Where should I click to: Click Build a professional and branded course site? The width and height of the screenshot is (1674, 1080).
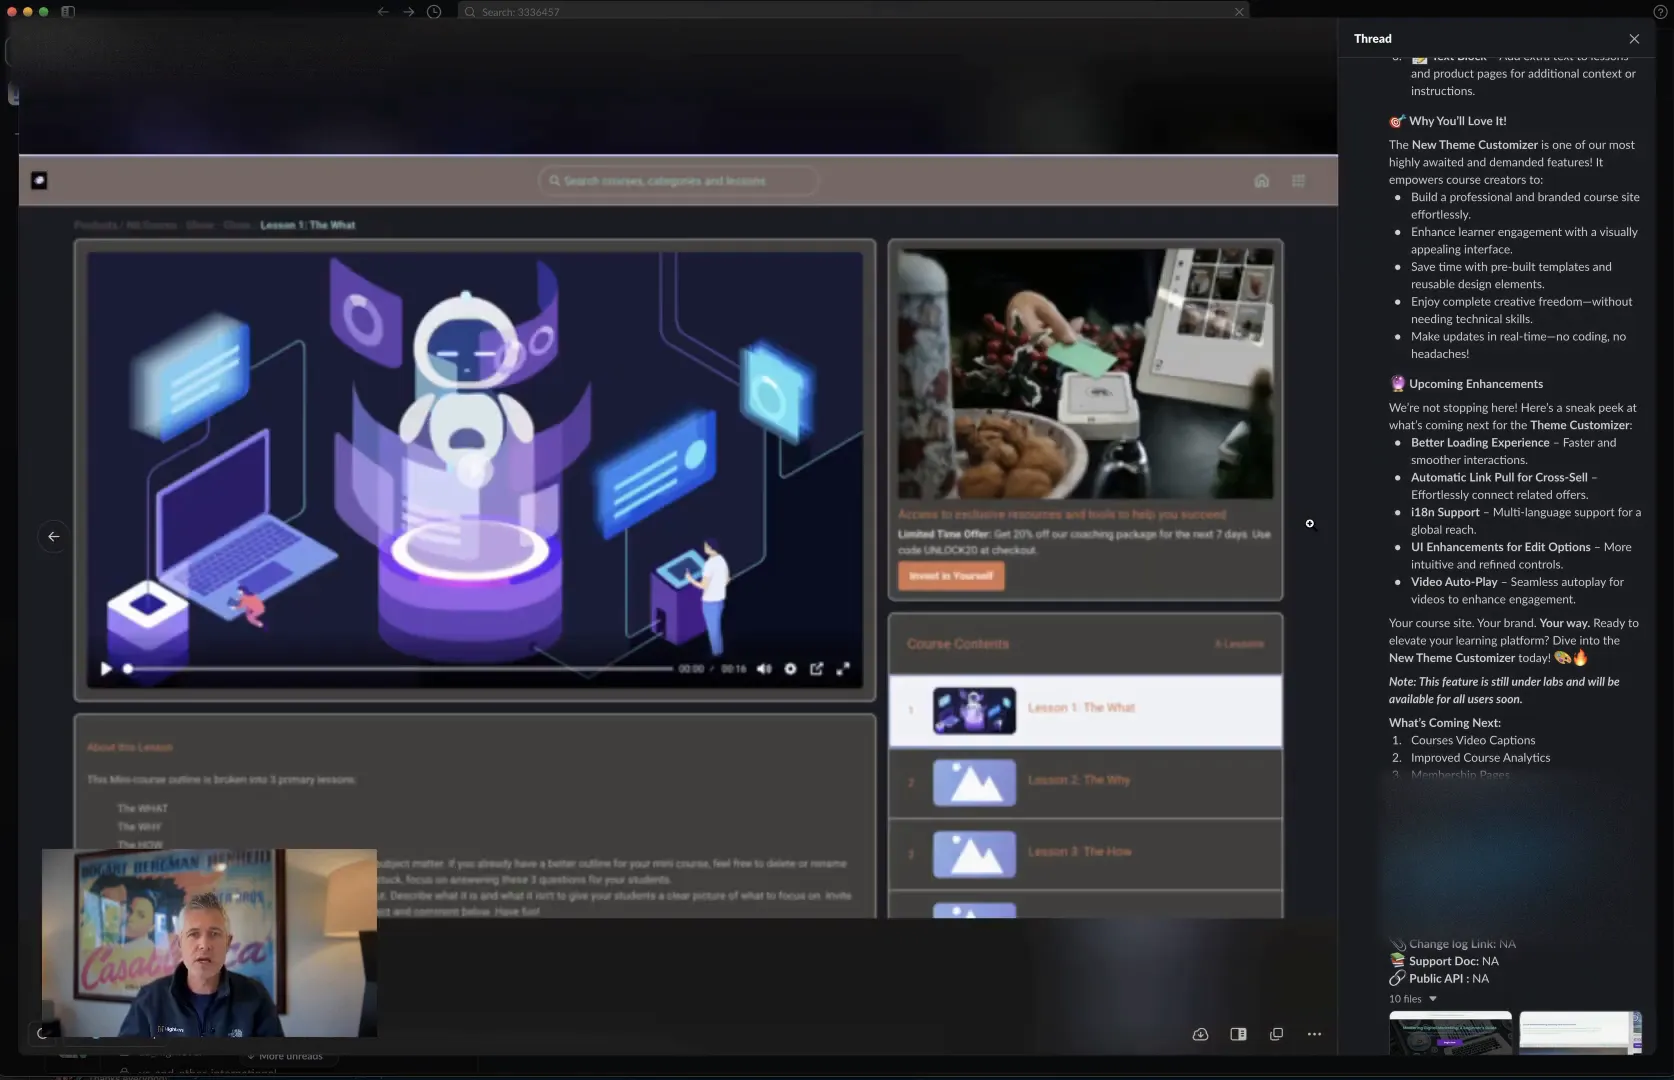click(1525, 206)
